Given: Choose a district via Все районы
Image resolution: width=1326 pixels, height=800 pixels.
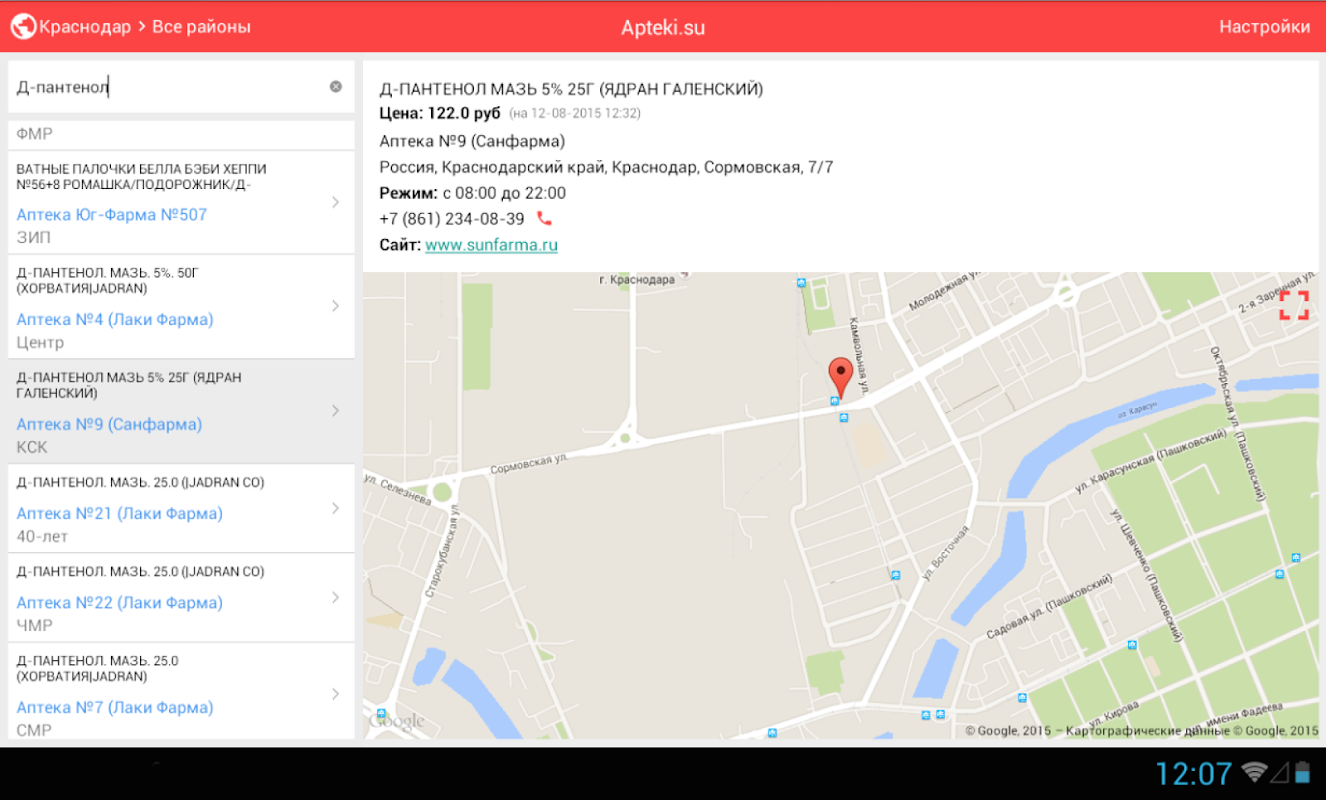Looking at the screenshot, I should click(201, 27).
